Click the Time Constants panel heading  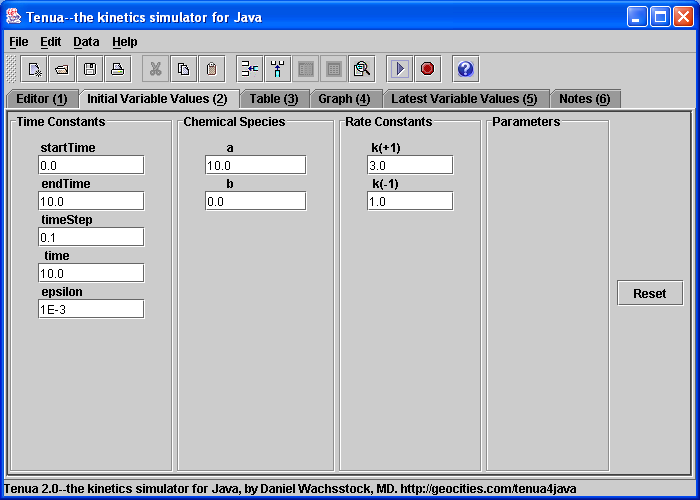[x=61, y=122]
